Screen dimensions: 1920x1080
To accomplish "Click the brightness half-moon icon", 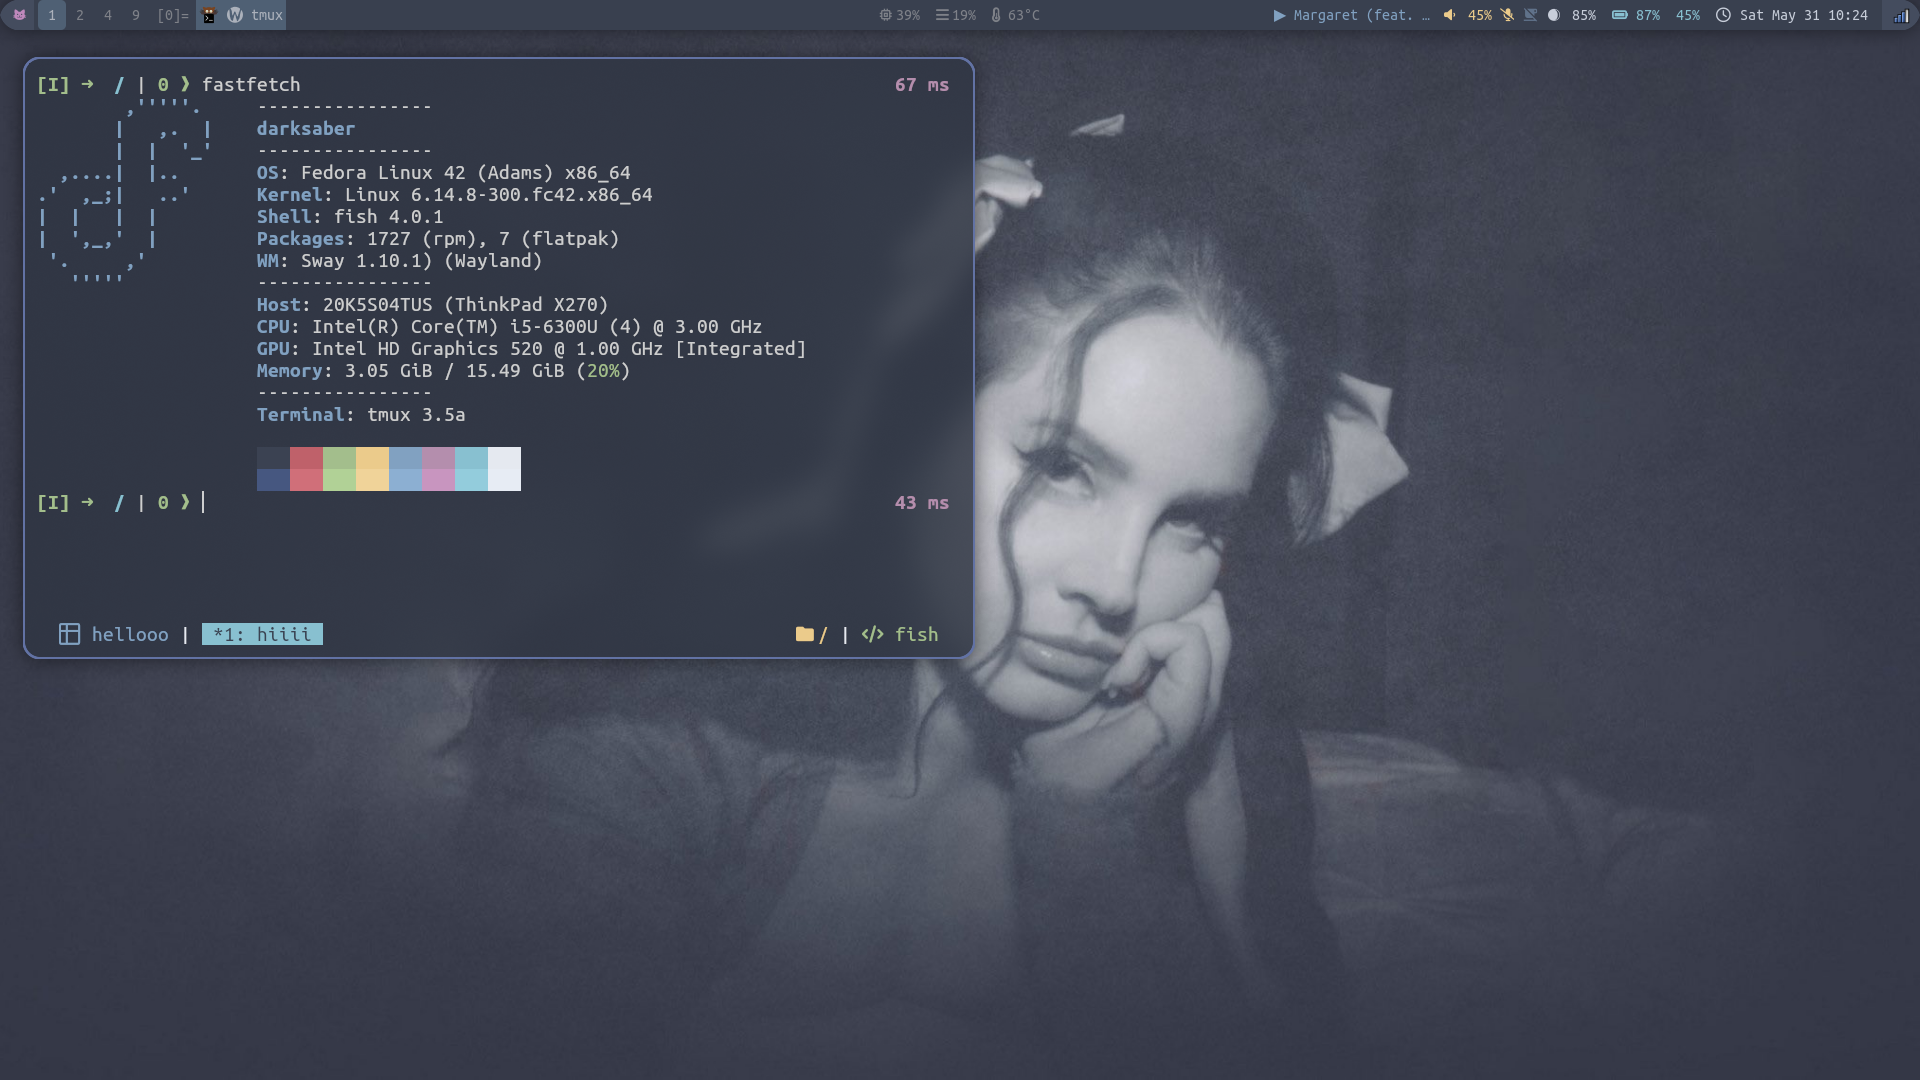I will click(1554, 15).
